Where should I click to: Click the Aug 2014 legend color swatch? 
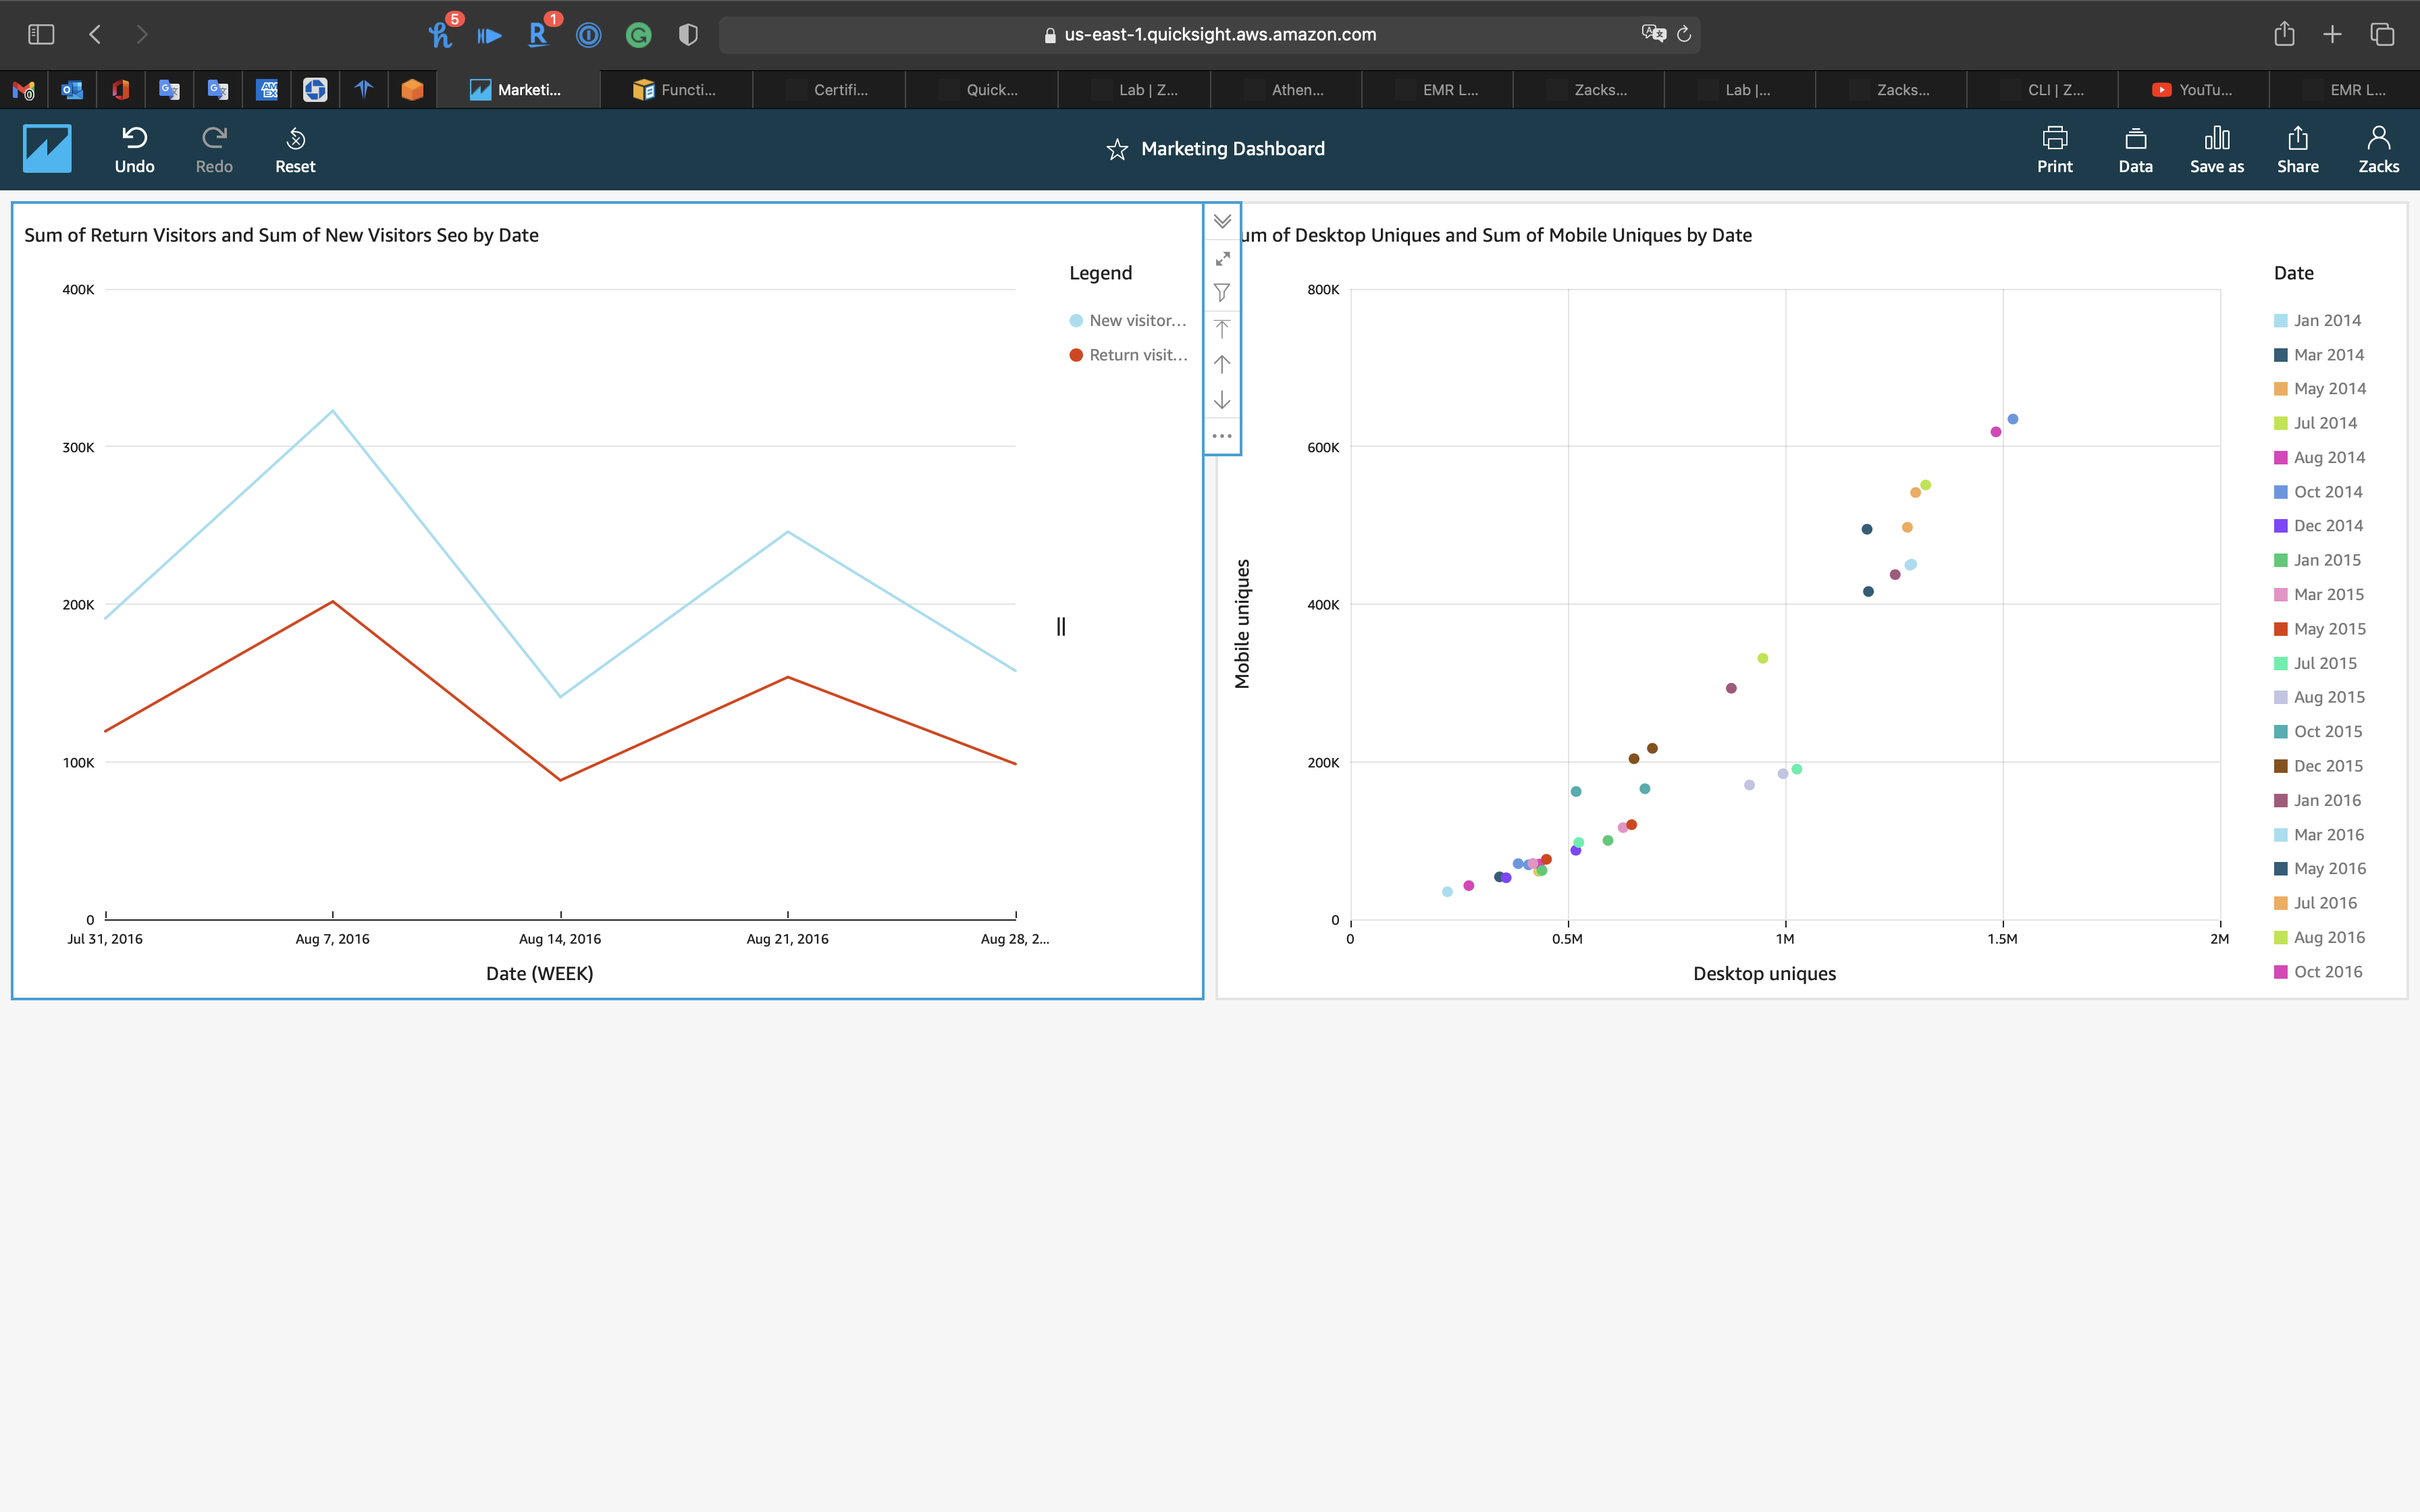pos(2280,458)
